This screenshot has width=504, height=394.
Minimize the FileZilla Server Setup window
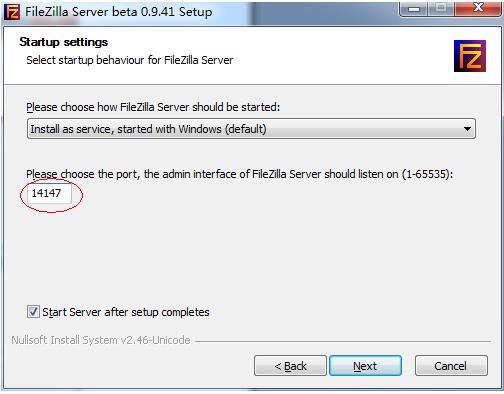pos(413,8)
